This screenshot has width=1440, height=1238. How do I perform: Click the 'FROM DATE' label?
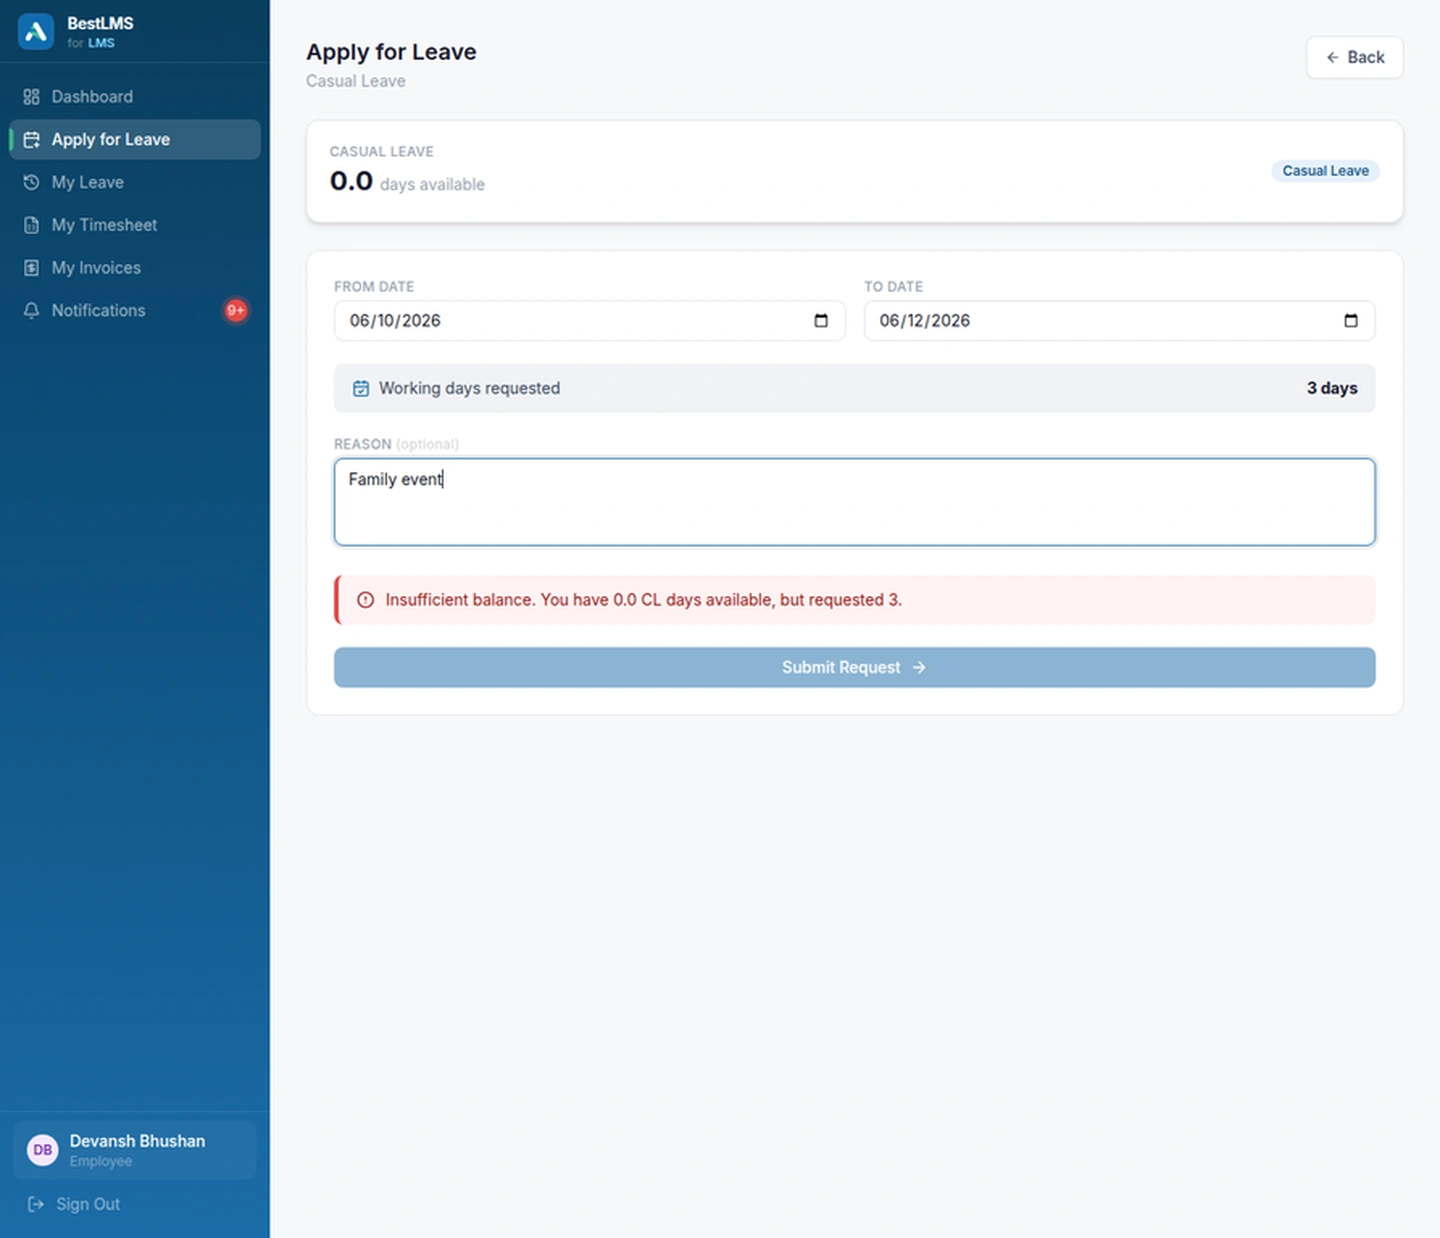374,287
